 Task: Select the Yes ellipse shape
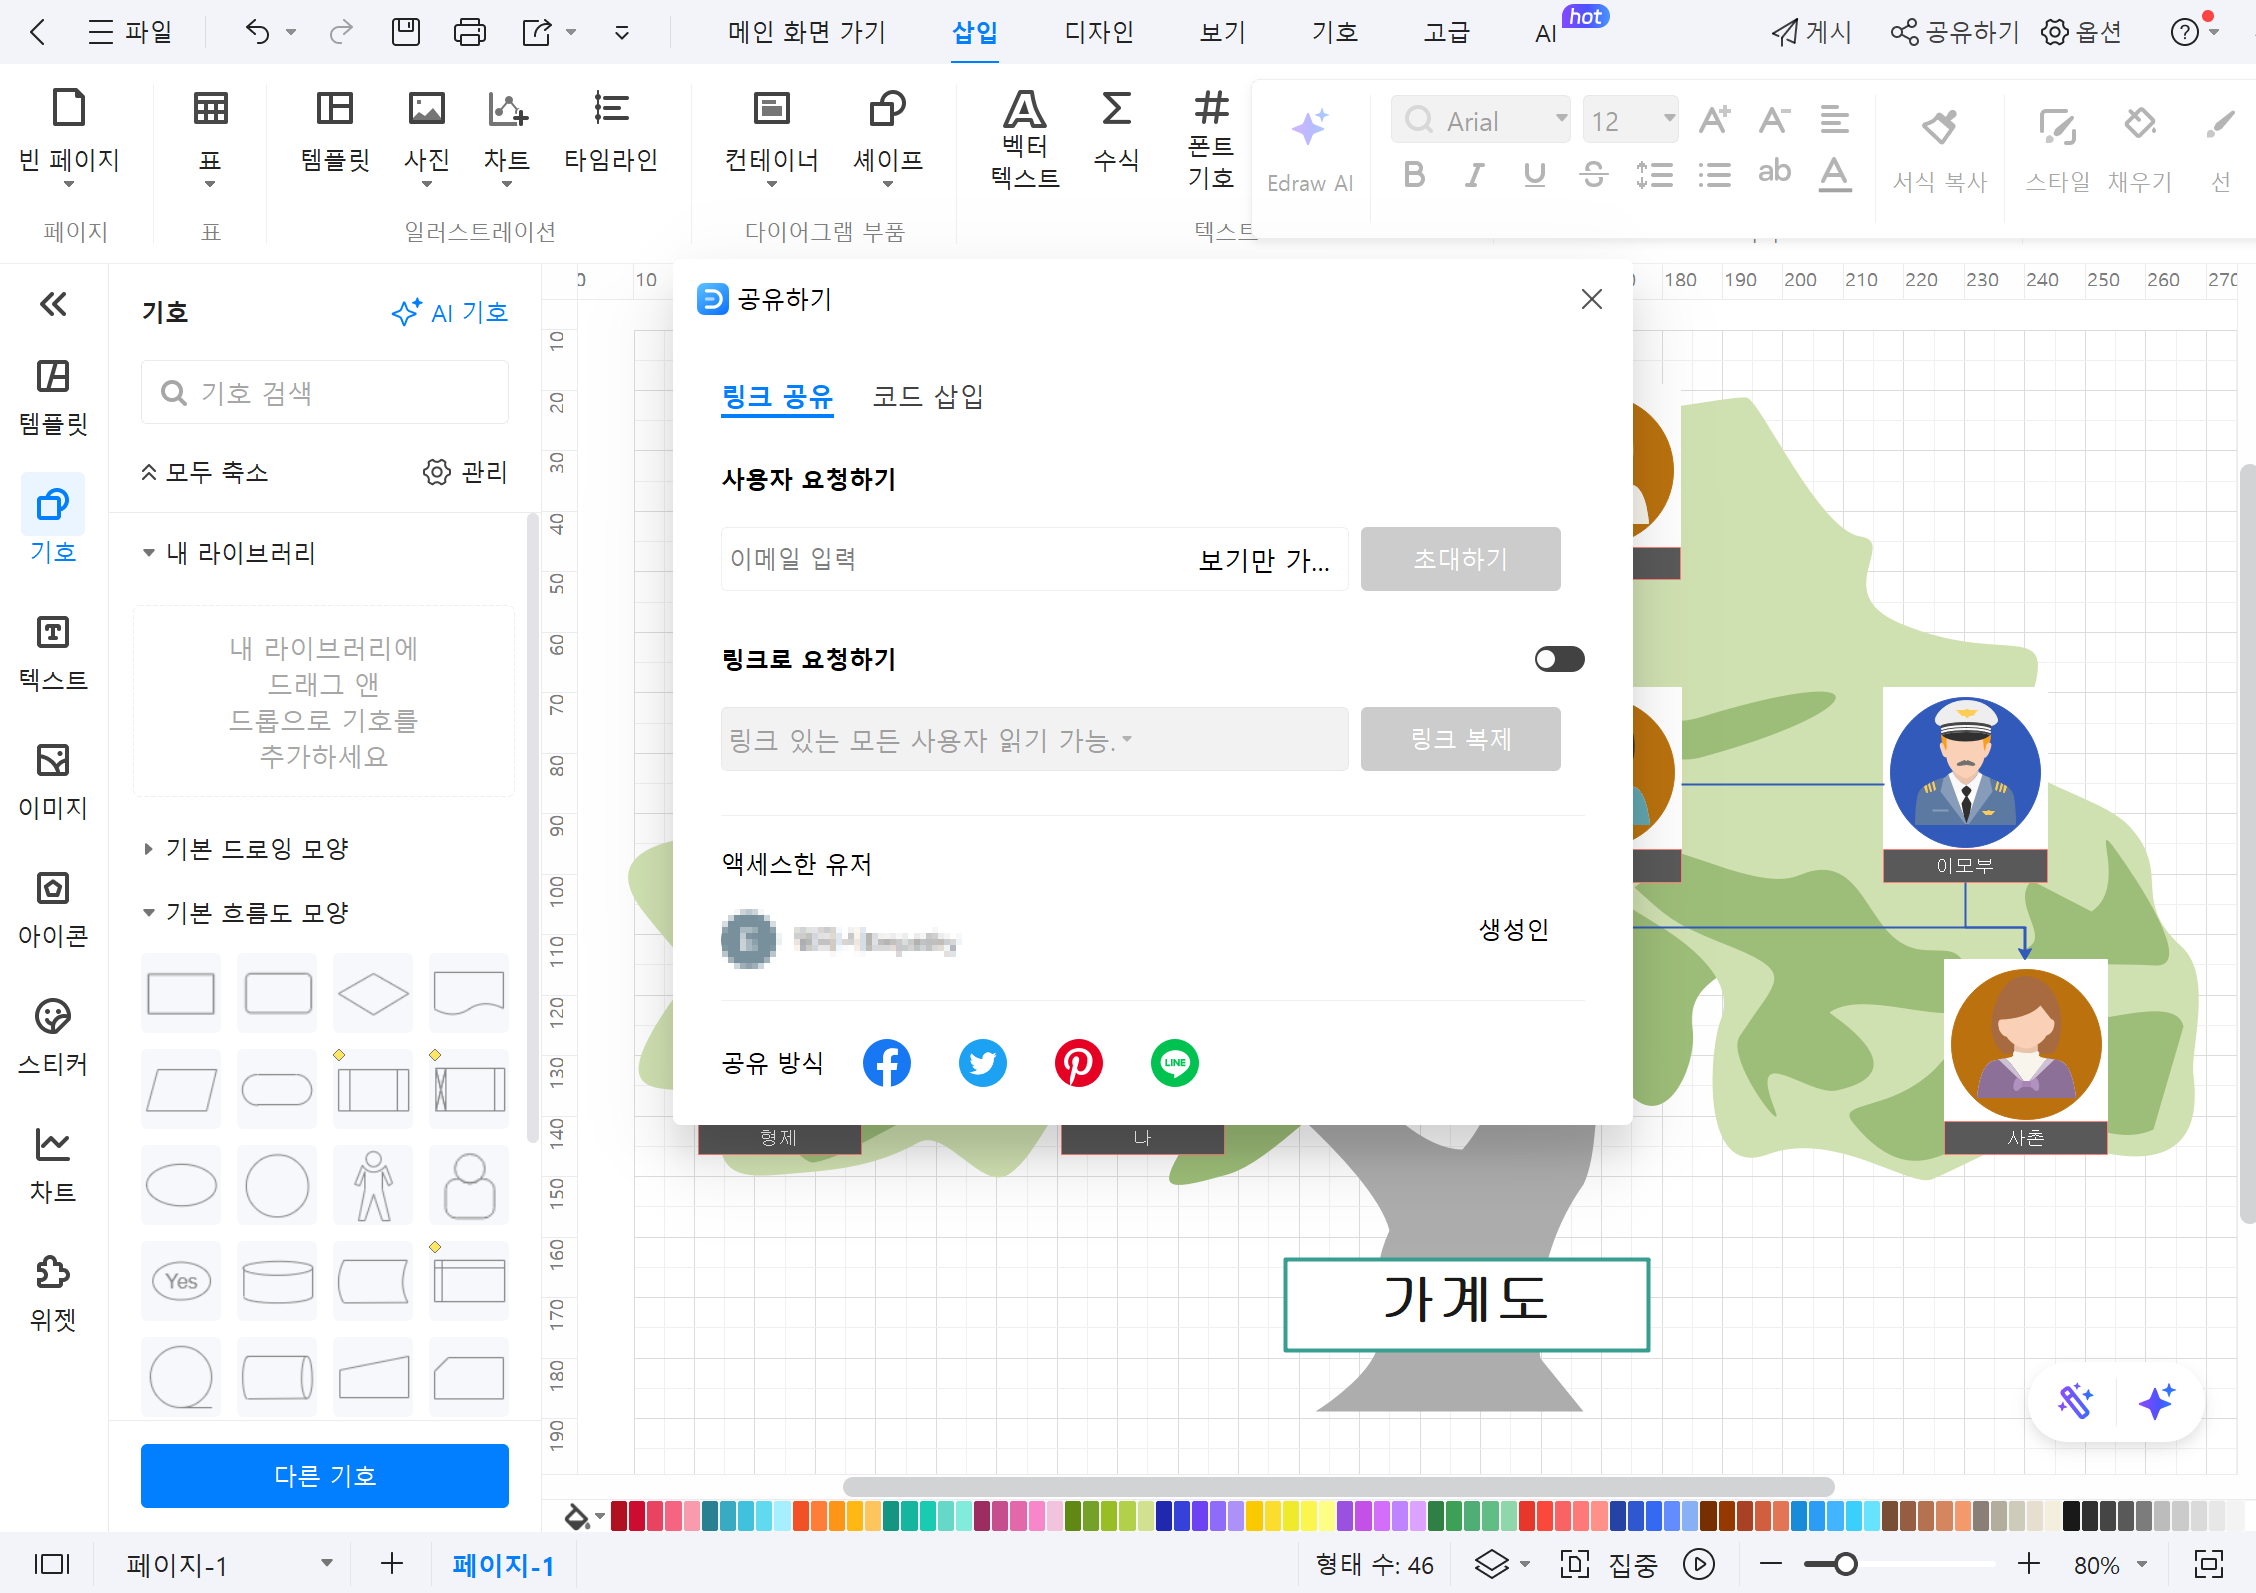[181, 1281]
